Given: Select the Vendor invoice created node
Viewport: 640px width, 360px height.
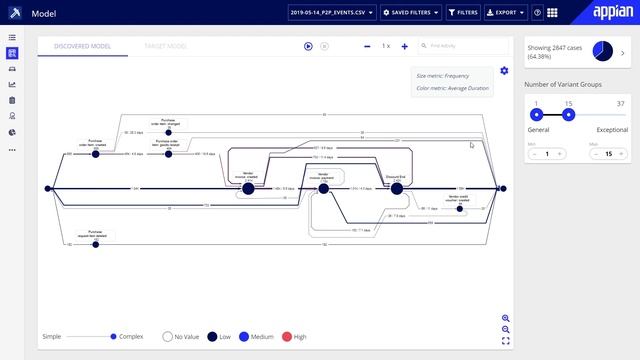Looking at the screenshot, I should 248,189.
